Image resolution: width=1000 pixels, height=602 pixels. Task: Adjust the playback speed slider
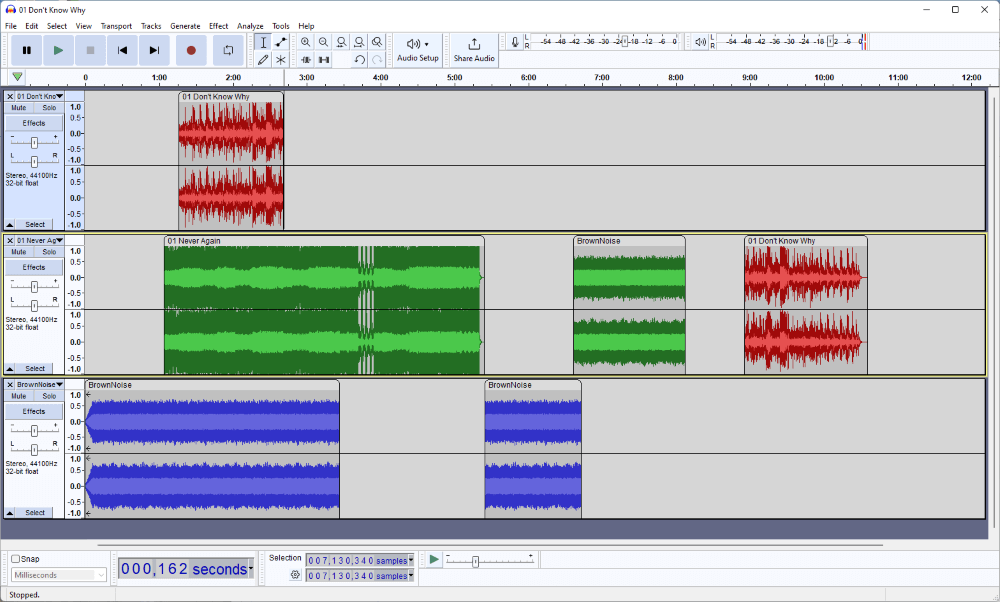coord(490,561)
